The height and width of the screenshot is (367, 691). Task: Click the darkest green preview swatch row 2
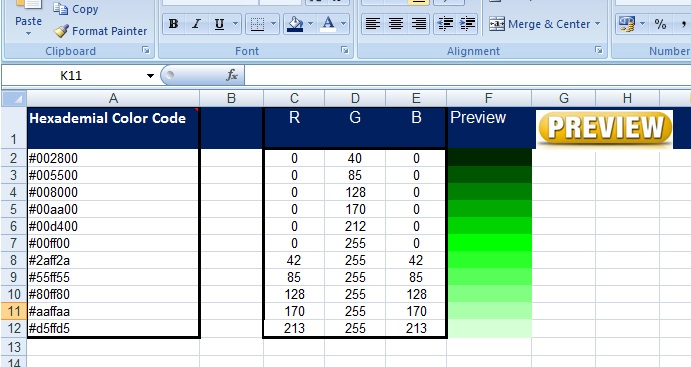(x=489, y=158)
